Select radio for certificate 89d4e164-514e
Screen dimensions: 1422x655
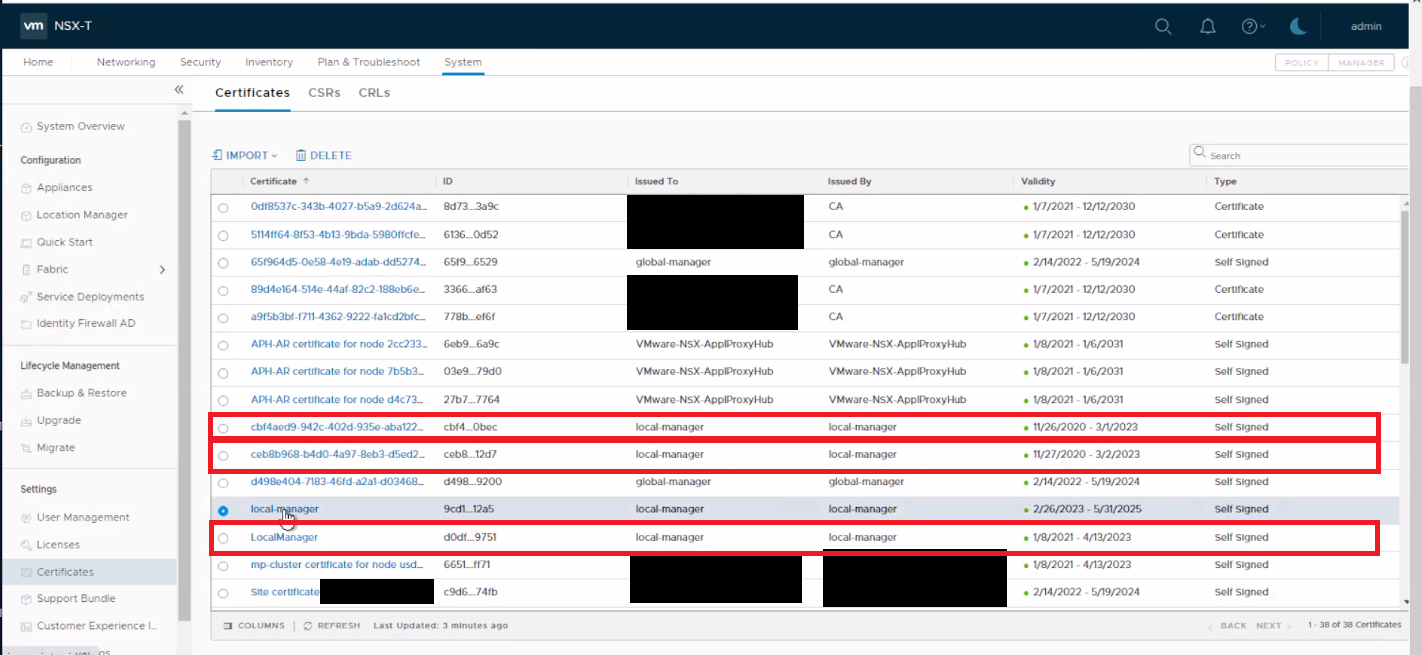(x=223, y=290)
